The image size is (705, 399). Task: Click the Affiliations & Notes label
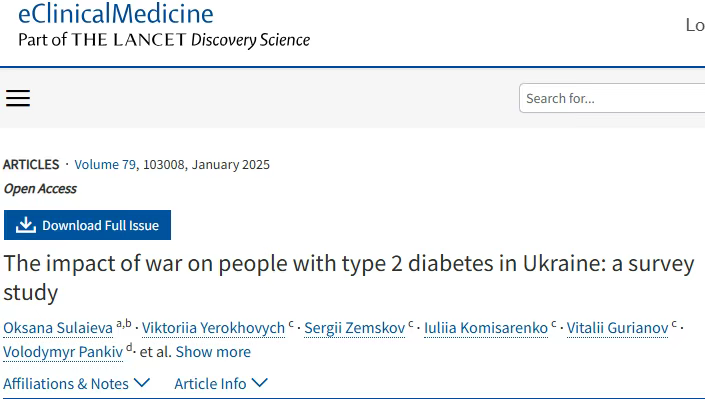(66, 384)
